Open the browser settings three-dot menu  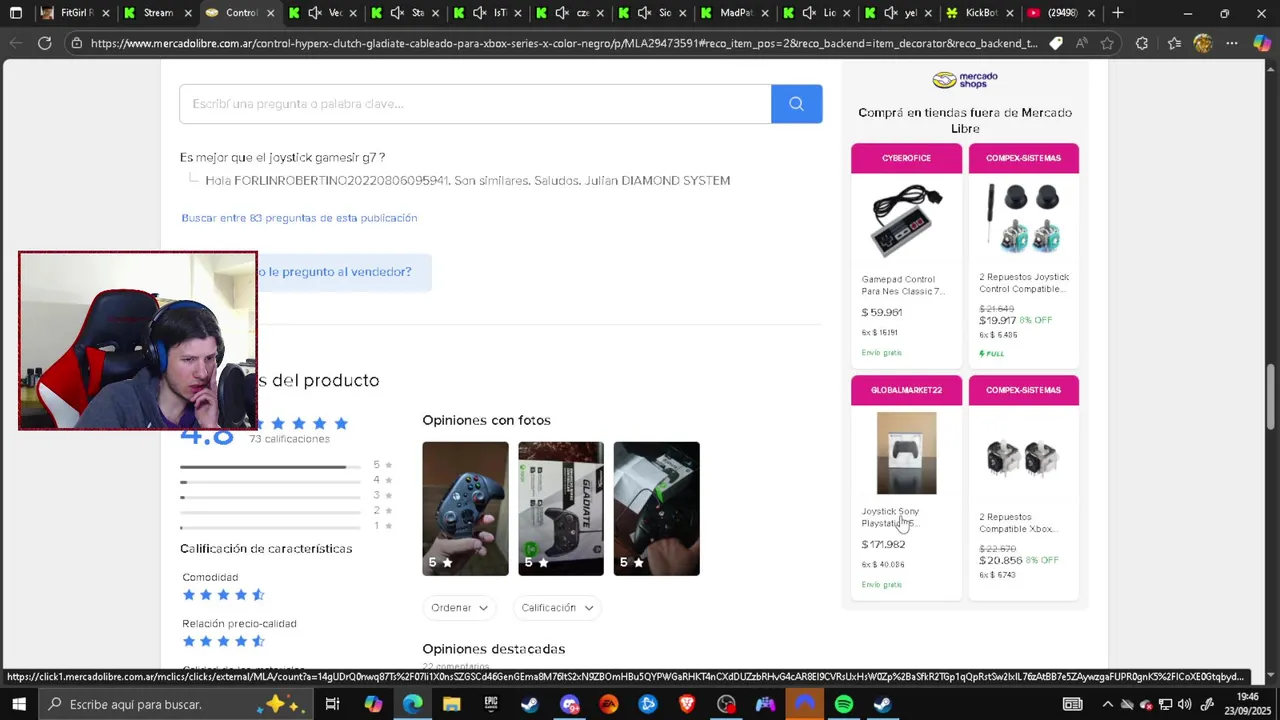1232,43
